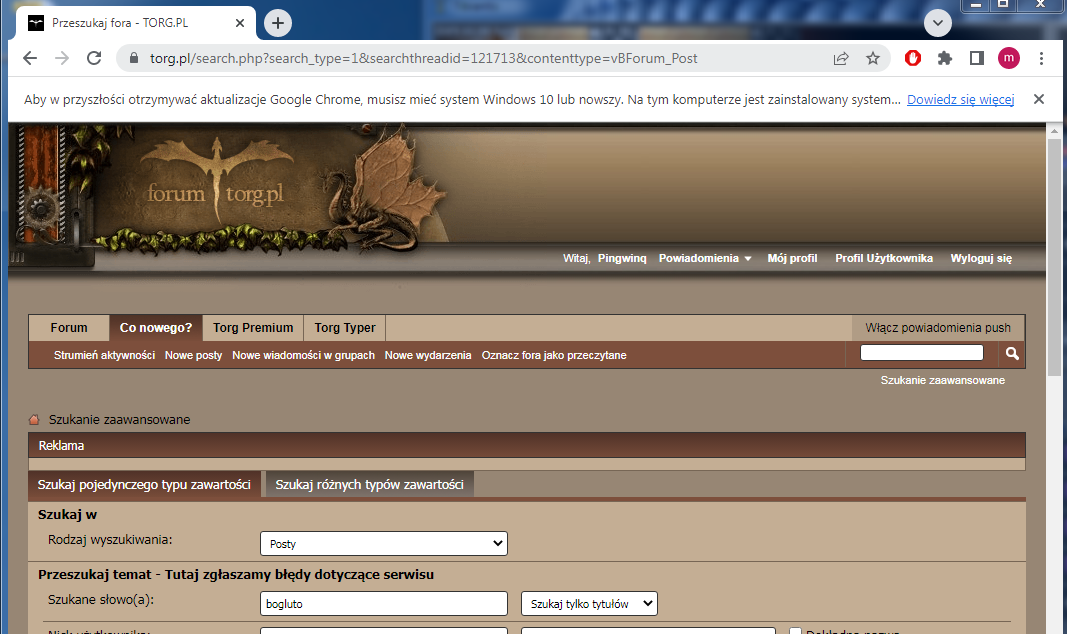The width and height of the screenshot is (1067, 634).
Task: Expand the Rodzaj wyszukiwania dropdown
Action: point(384,544)
